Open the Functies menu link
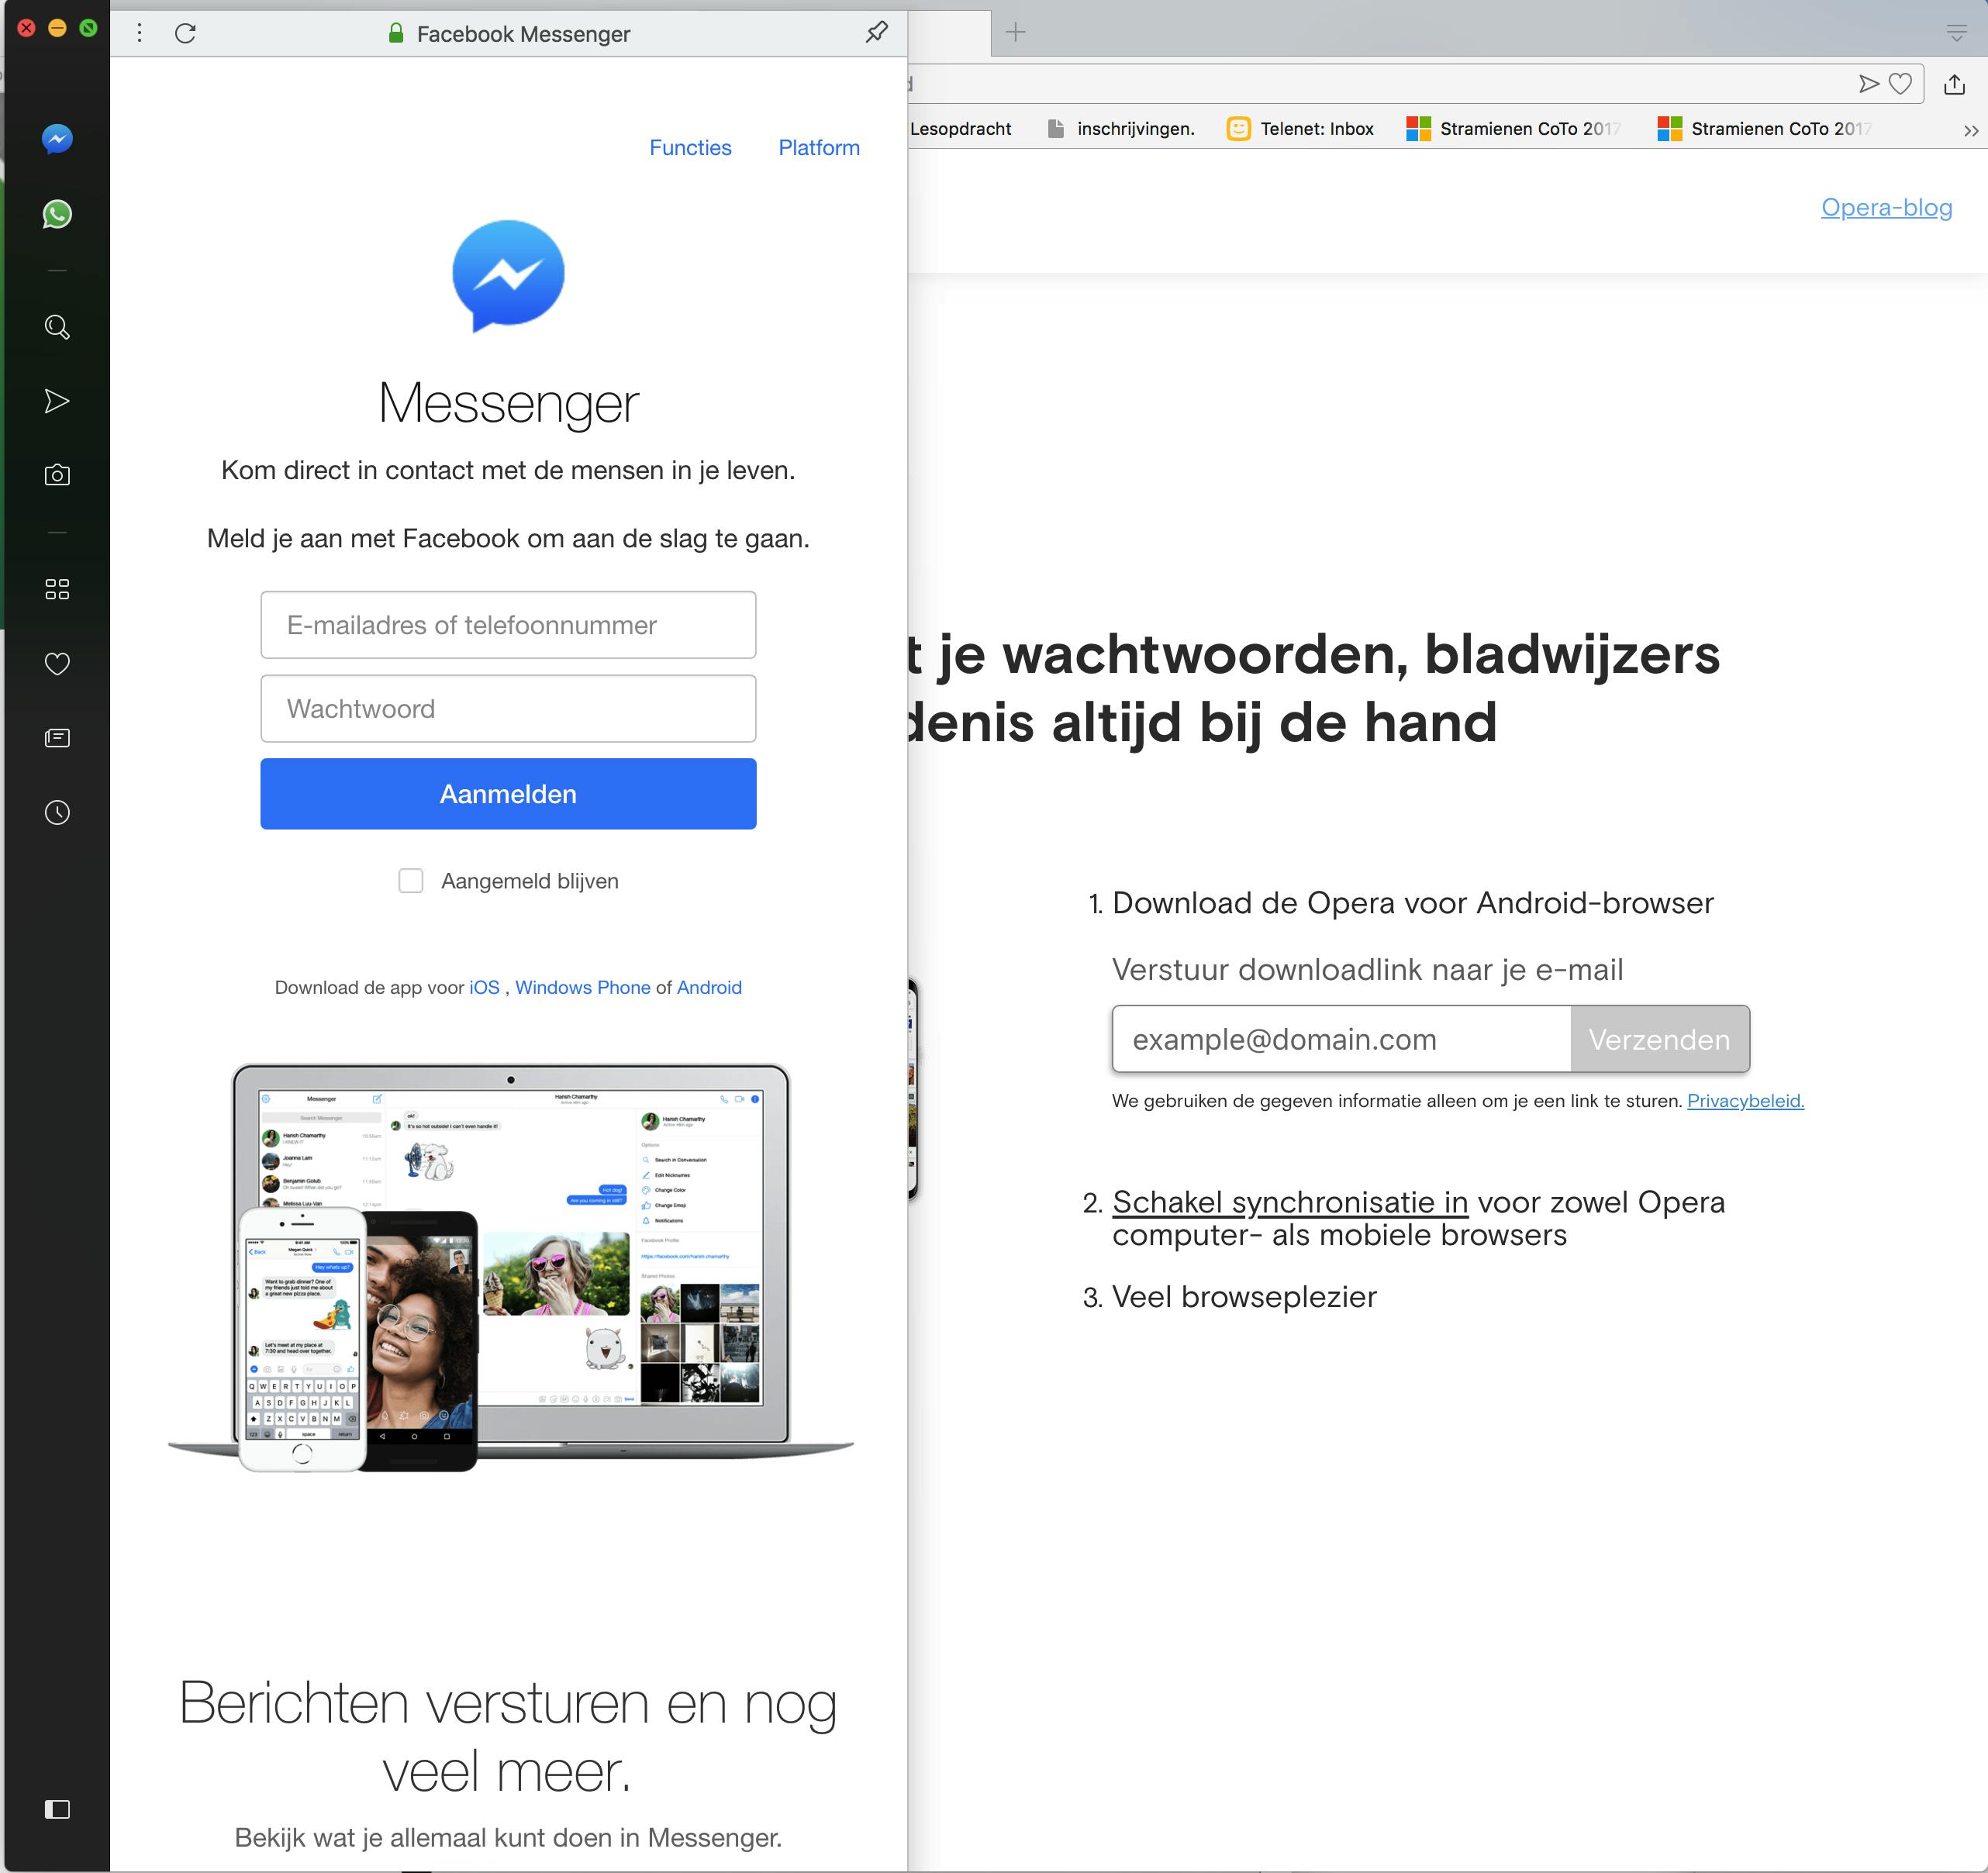This screenshot has width=1988, height=1873. pyautogui.click(x=690, y=148)
